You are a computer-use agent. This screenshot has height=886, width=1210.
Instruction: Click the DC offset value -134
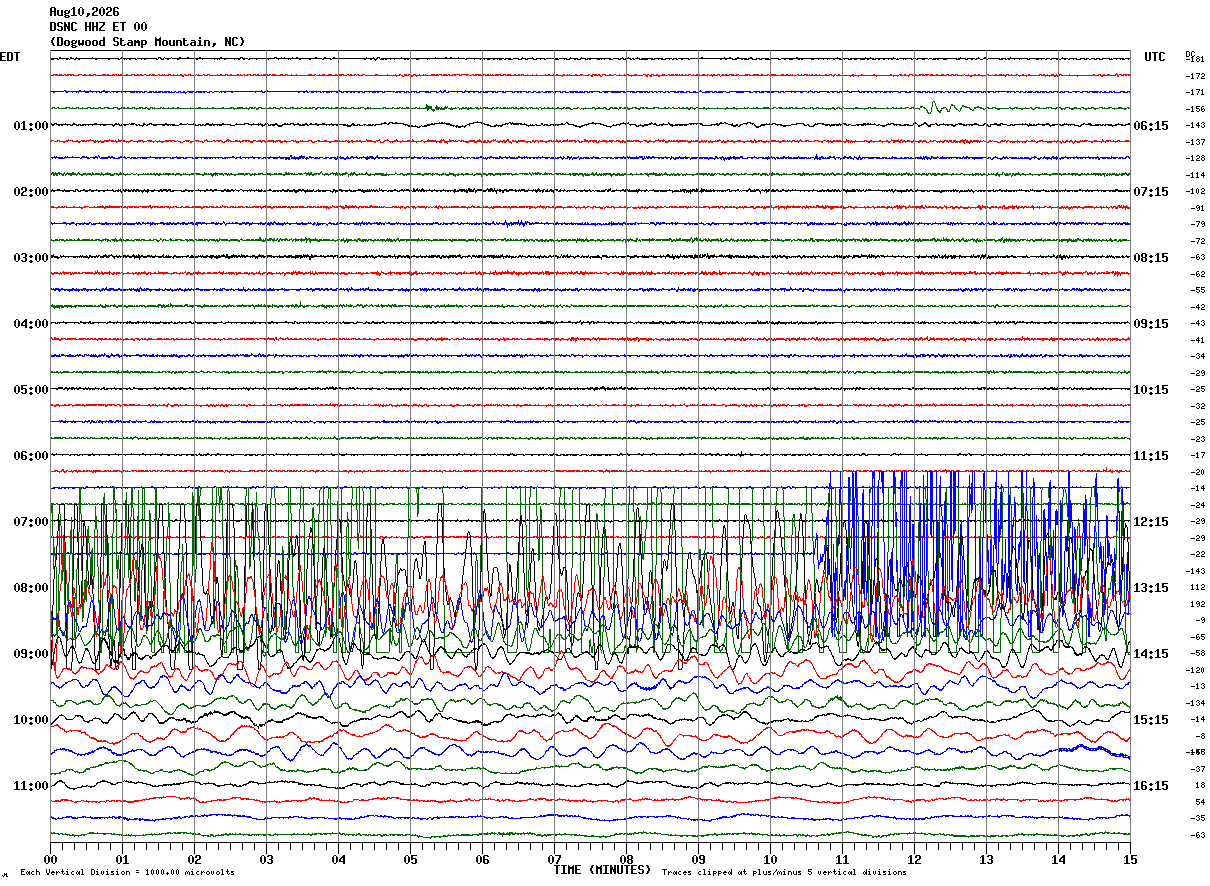[x=1195, y=703]
